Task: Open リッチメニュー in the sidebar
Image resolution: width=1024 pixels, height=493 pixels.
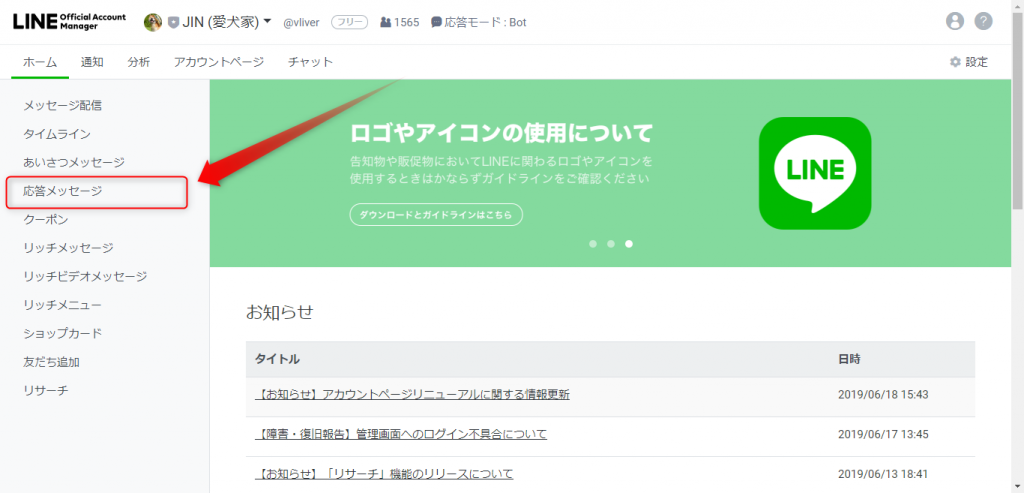Action: coord(62,305)
